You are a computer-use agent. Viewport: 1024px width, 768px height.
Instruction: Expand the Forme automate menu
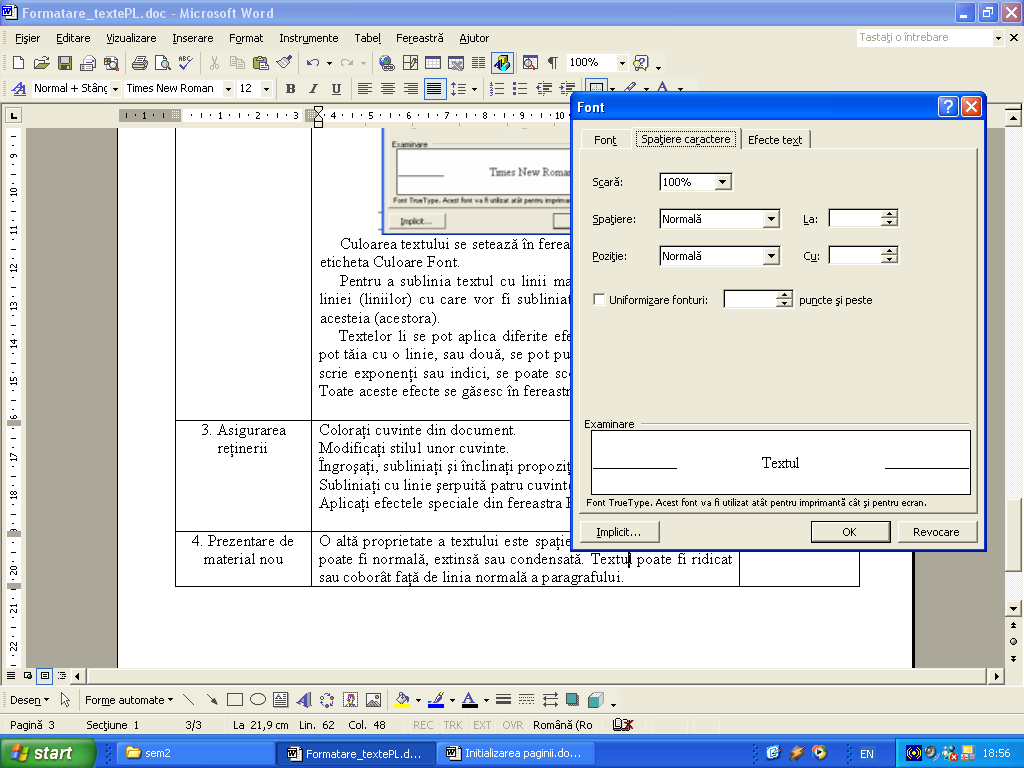(129, 700)
